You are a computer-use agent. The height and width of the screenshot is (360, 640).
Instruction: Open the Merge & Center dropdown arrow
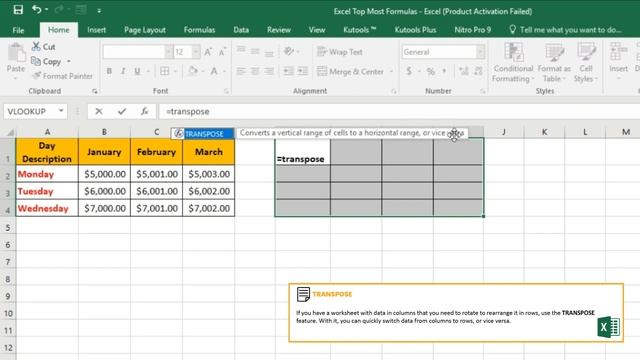391,71
